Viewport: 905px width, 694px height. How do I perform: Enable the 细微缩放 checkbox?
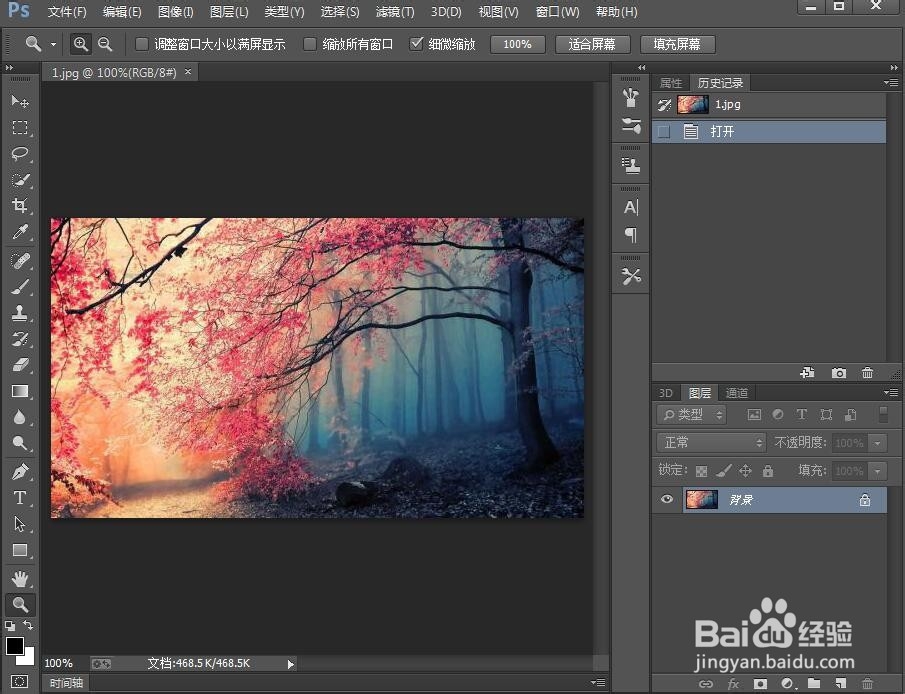point(417,44)
